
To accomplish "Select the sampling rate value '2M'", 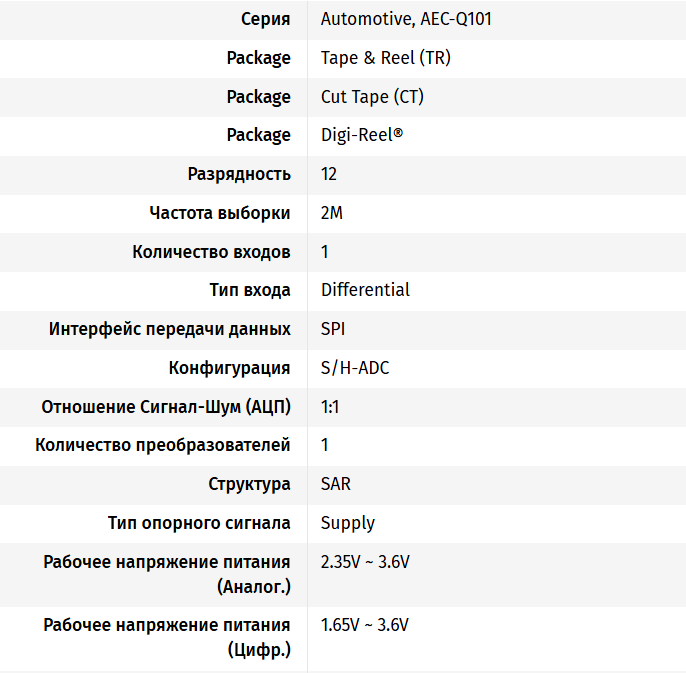I will 332,213.
